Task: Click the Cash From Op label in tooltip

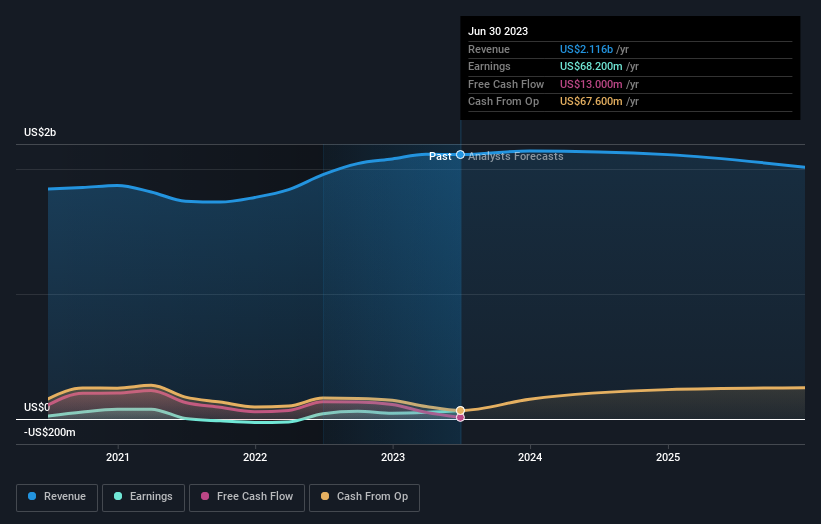Action: 503,102
